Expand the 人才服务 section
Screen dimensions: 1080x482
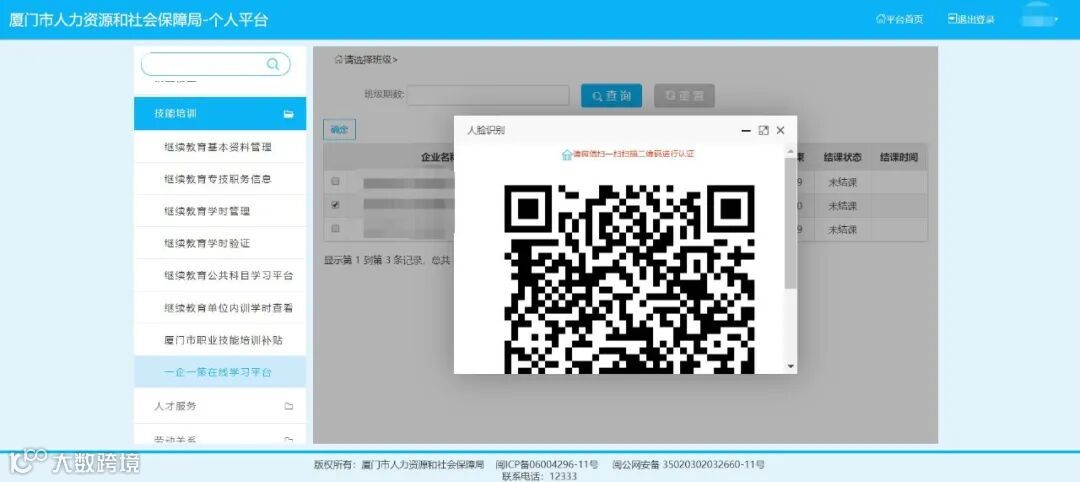[x=220, y=406]
